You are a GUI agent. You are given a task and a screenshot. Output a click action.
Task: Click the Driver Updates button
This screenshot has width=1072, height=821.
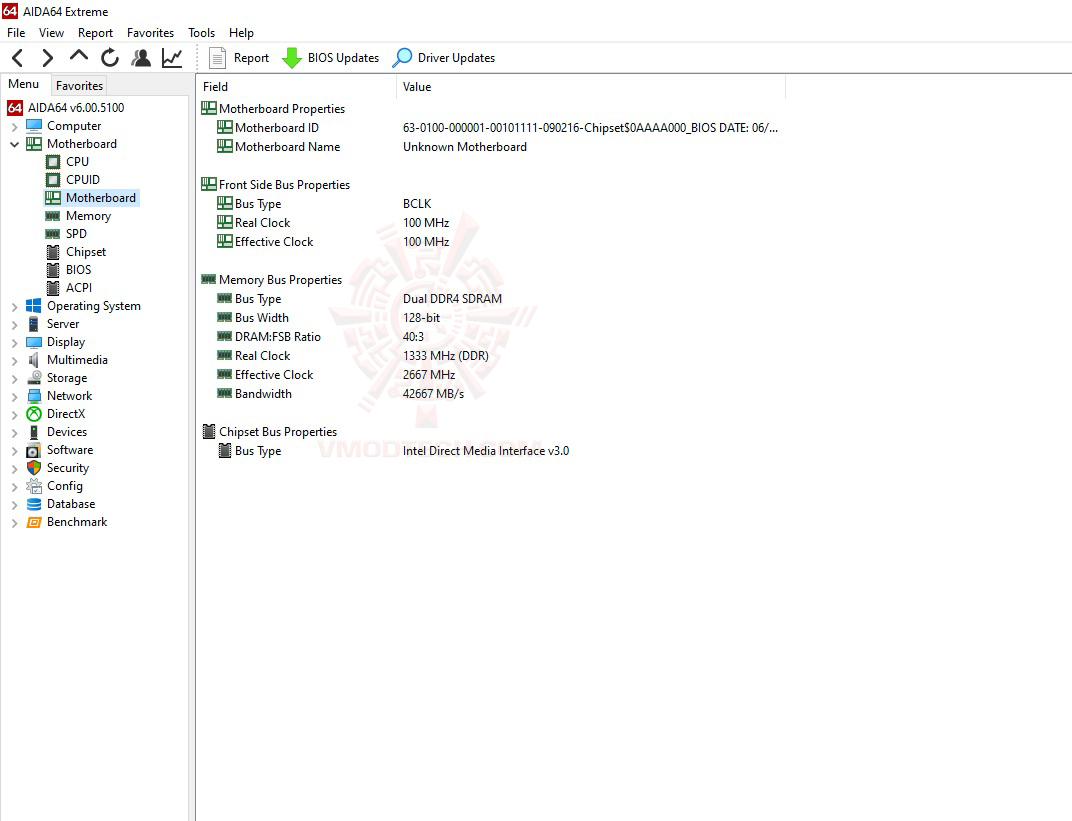pos(444,57)
